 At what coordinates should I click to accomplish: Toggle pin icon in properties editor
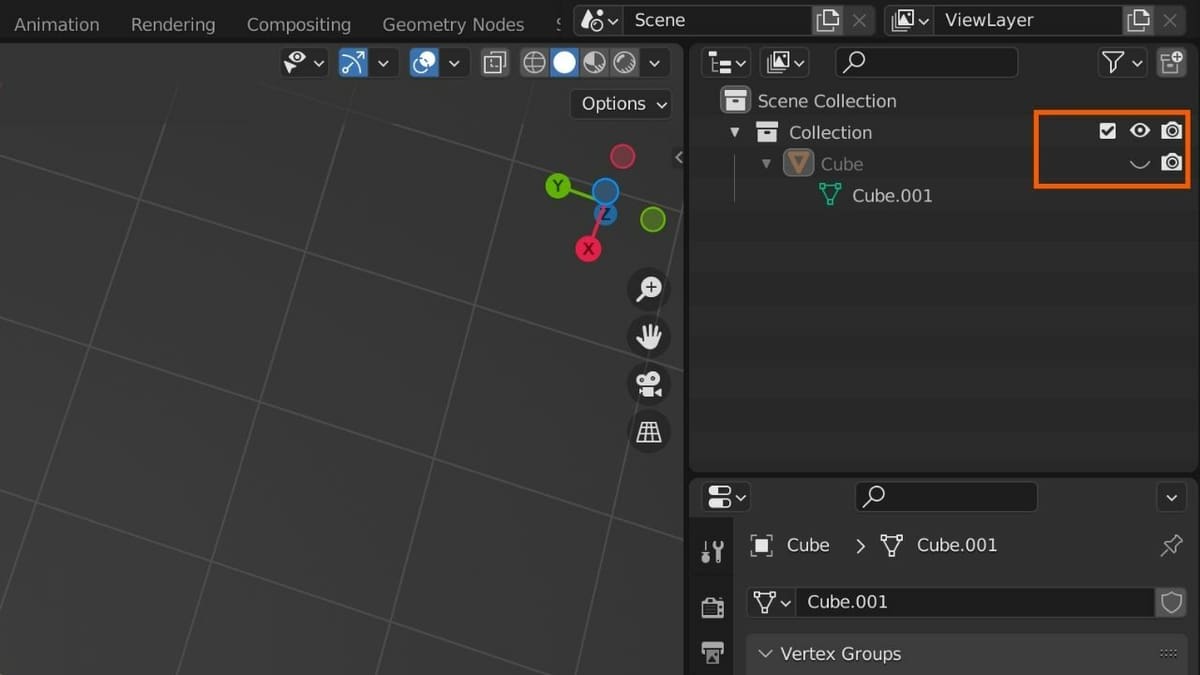pos(1171,545)
